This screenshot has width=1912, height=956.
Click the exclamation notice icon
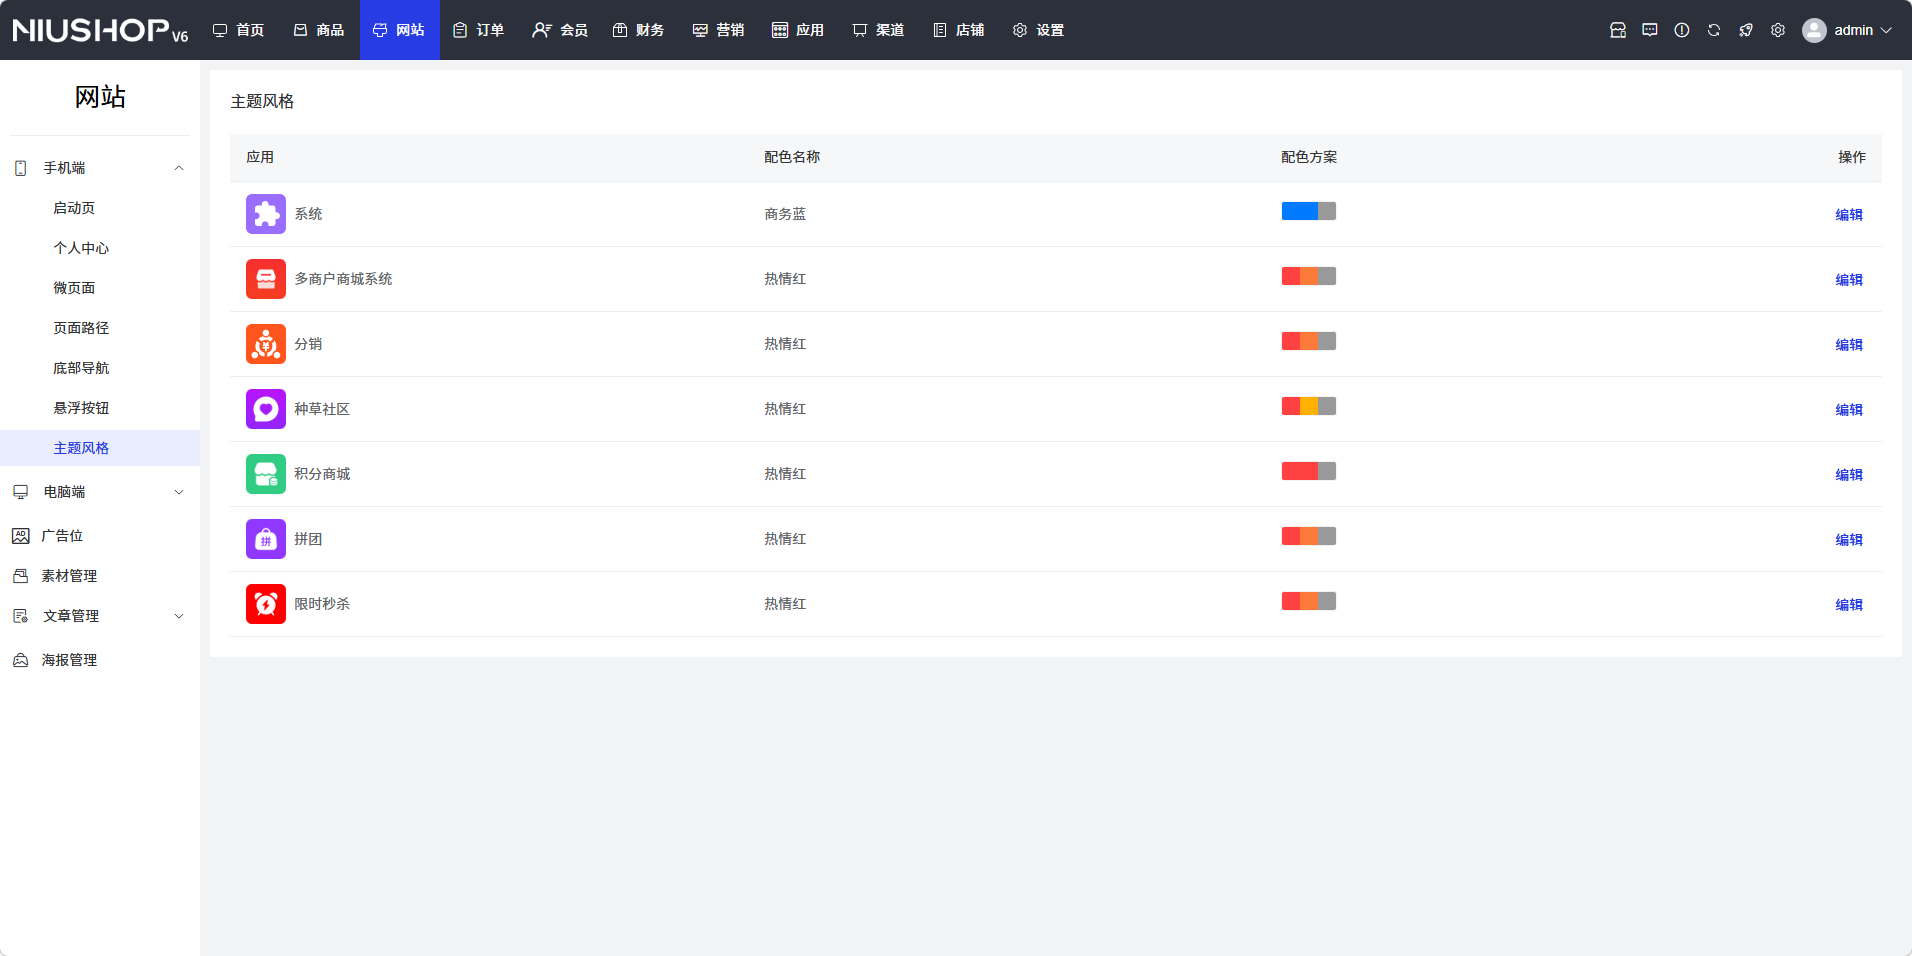[x=1681, y=30]
